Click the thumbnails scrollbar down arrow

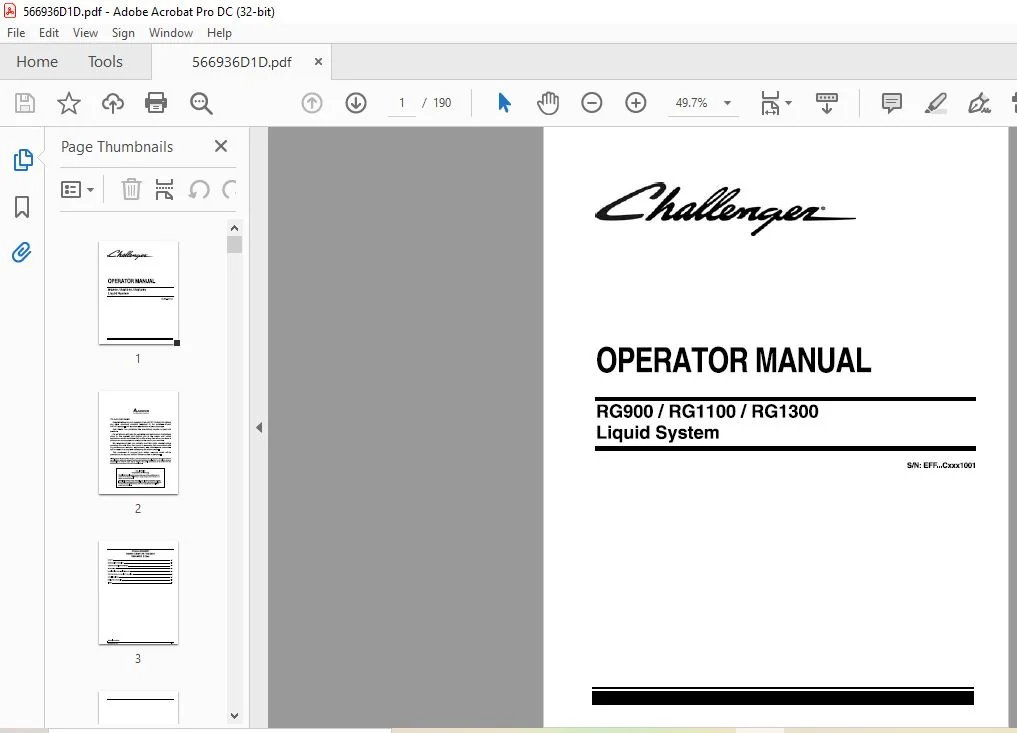tap(235, 716)
